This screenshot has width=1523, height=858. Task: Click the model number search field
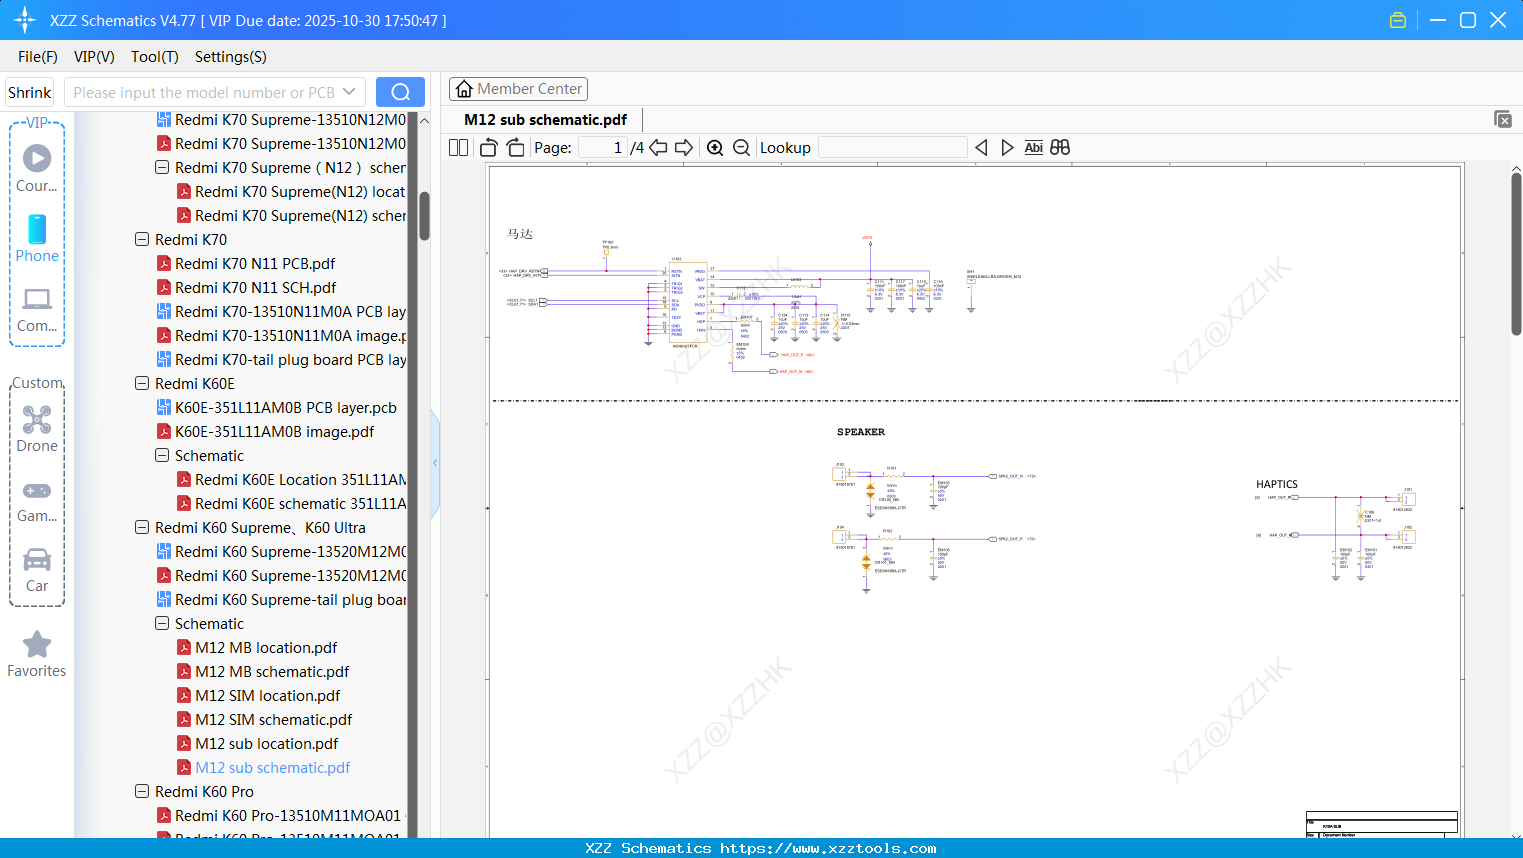205,91
